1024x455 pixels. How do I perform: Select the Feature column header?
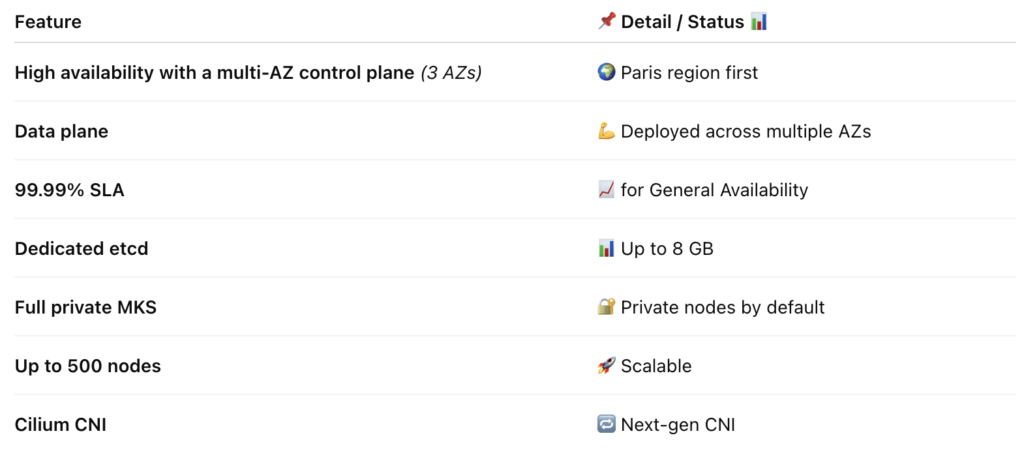point(48,22)
